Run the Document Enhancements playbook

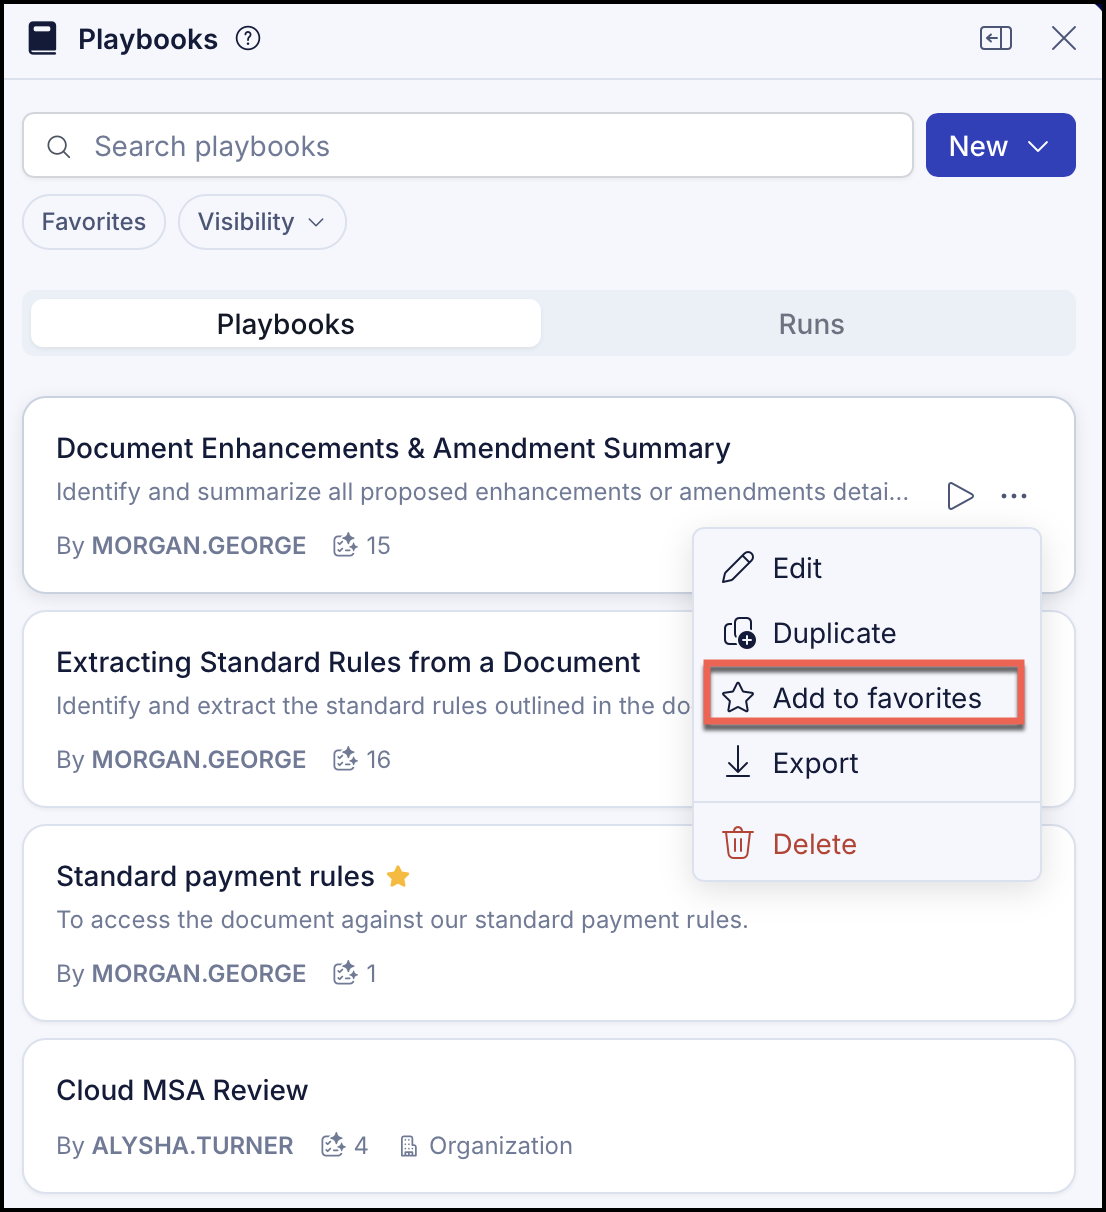(960, 495)
